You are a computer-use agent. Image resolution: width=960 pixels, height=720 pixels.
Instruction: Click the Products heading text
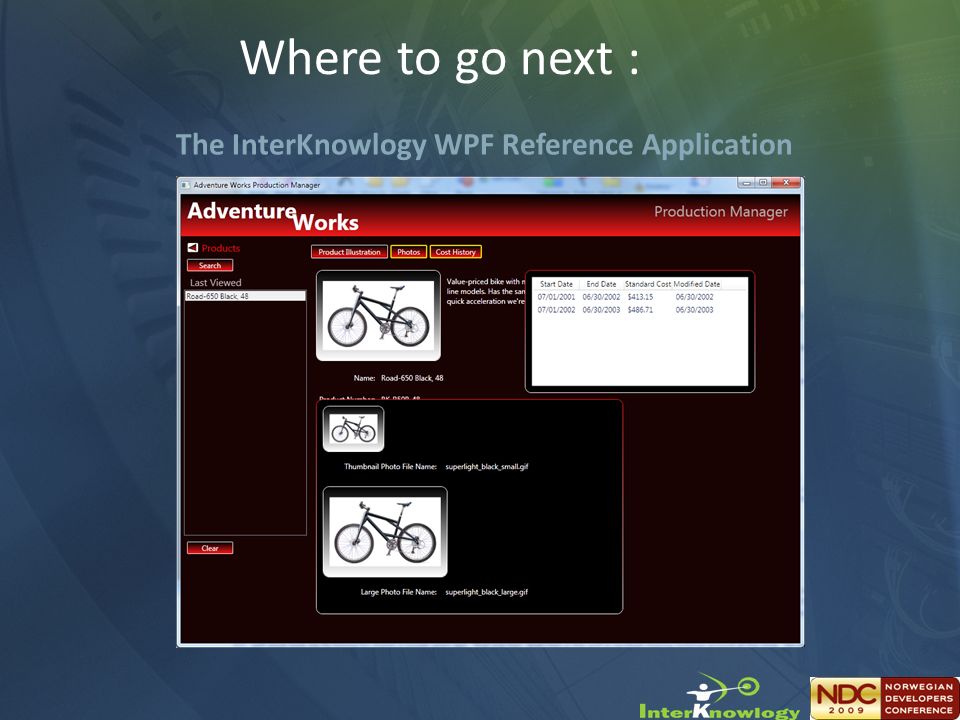(220, 248)
